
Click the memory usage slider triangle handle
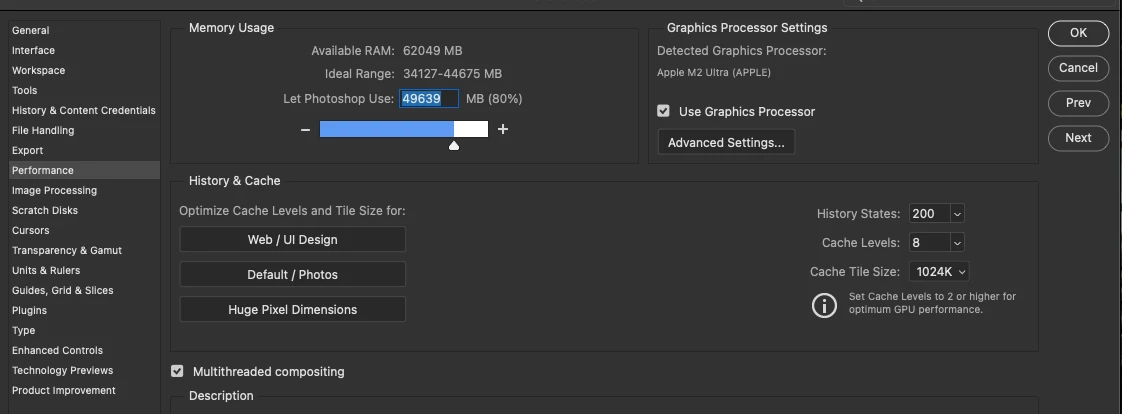coord(454,146)
